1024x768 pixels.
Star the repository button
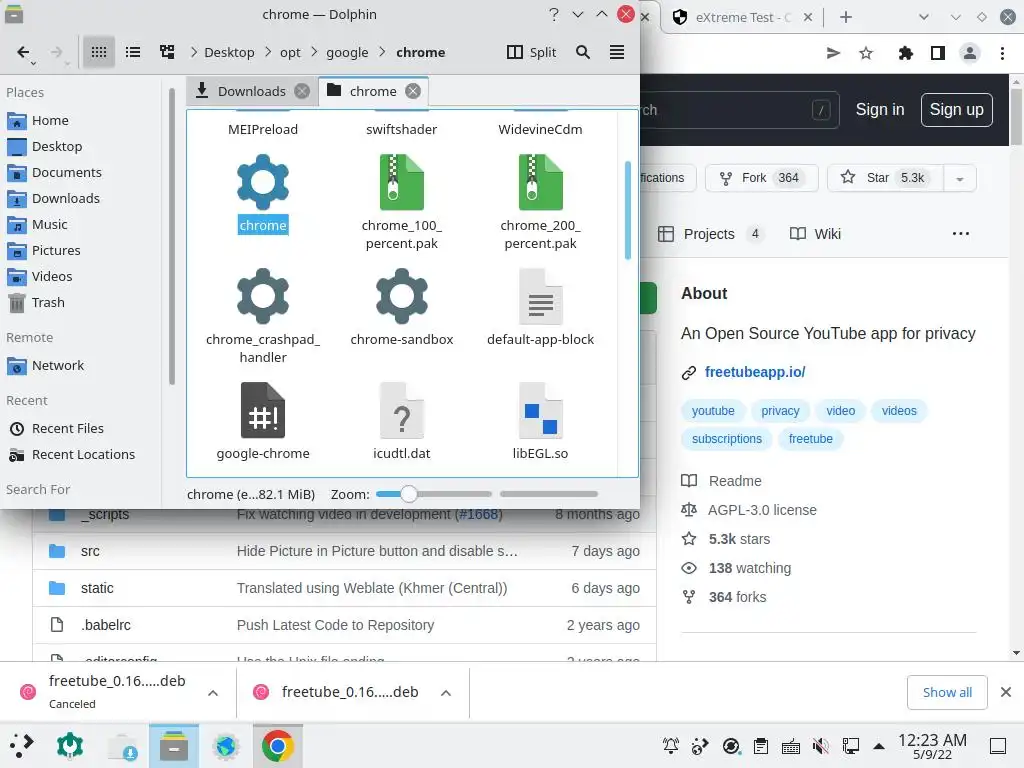pyautogui.click(x=886, y=178)
